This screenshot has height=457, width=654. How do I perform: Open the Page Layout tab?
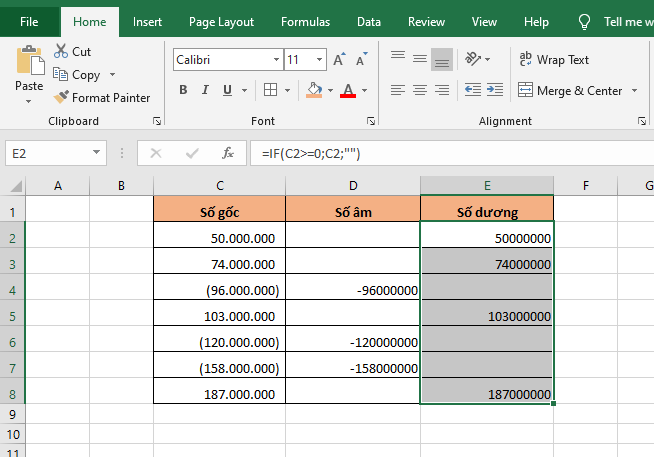[x=221, y=21]
